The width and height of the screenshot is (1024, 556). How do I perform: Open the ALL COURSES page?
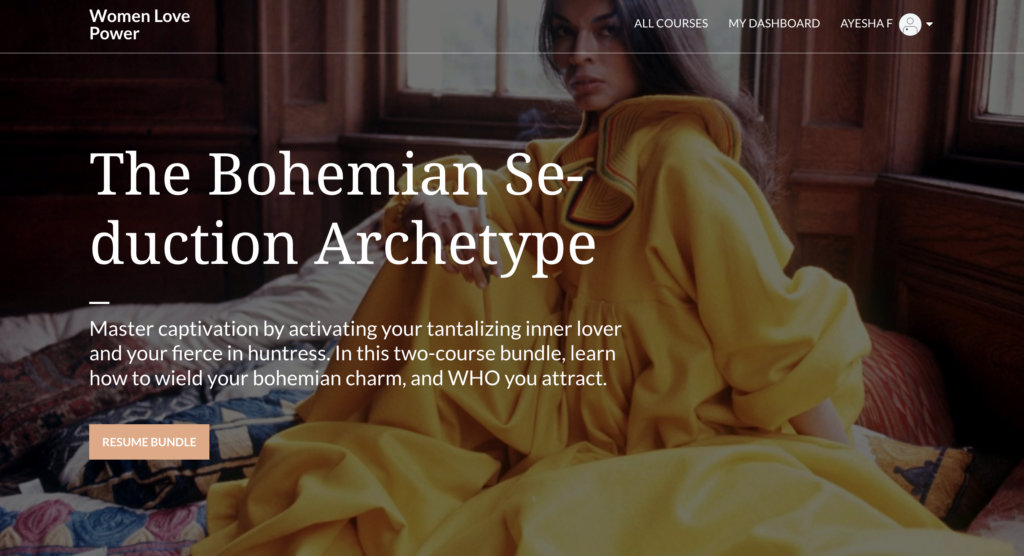[671, 24]
